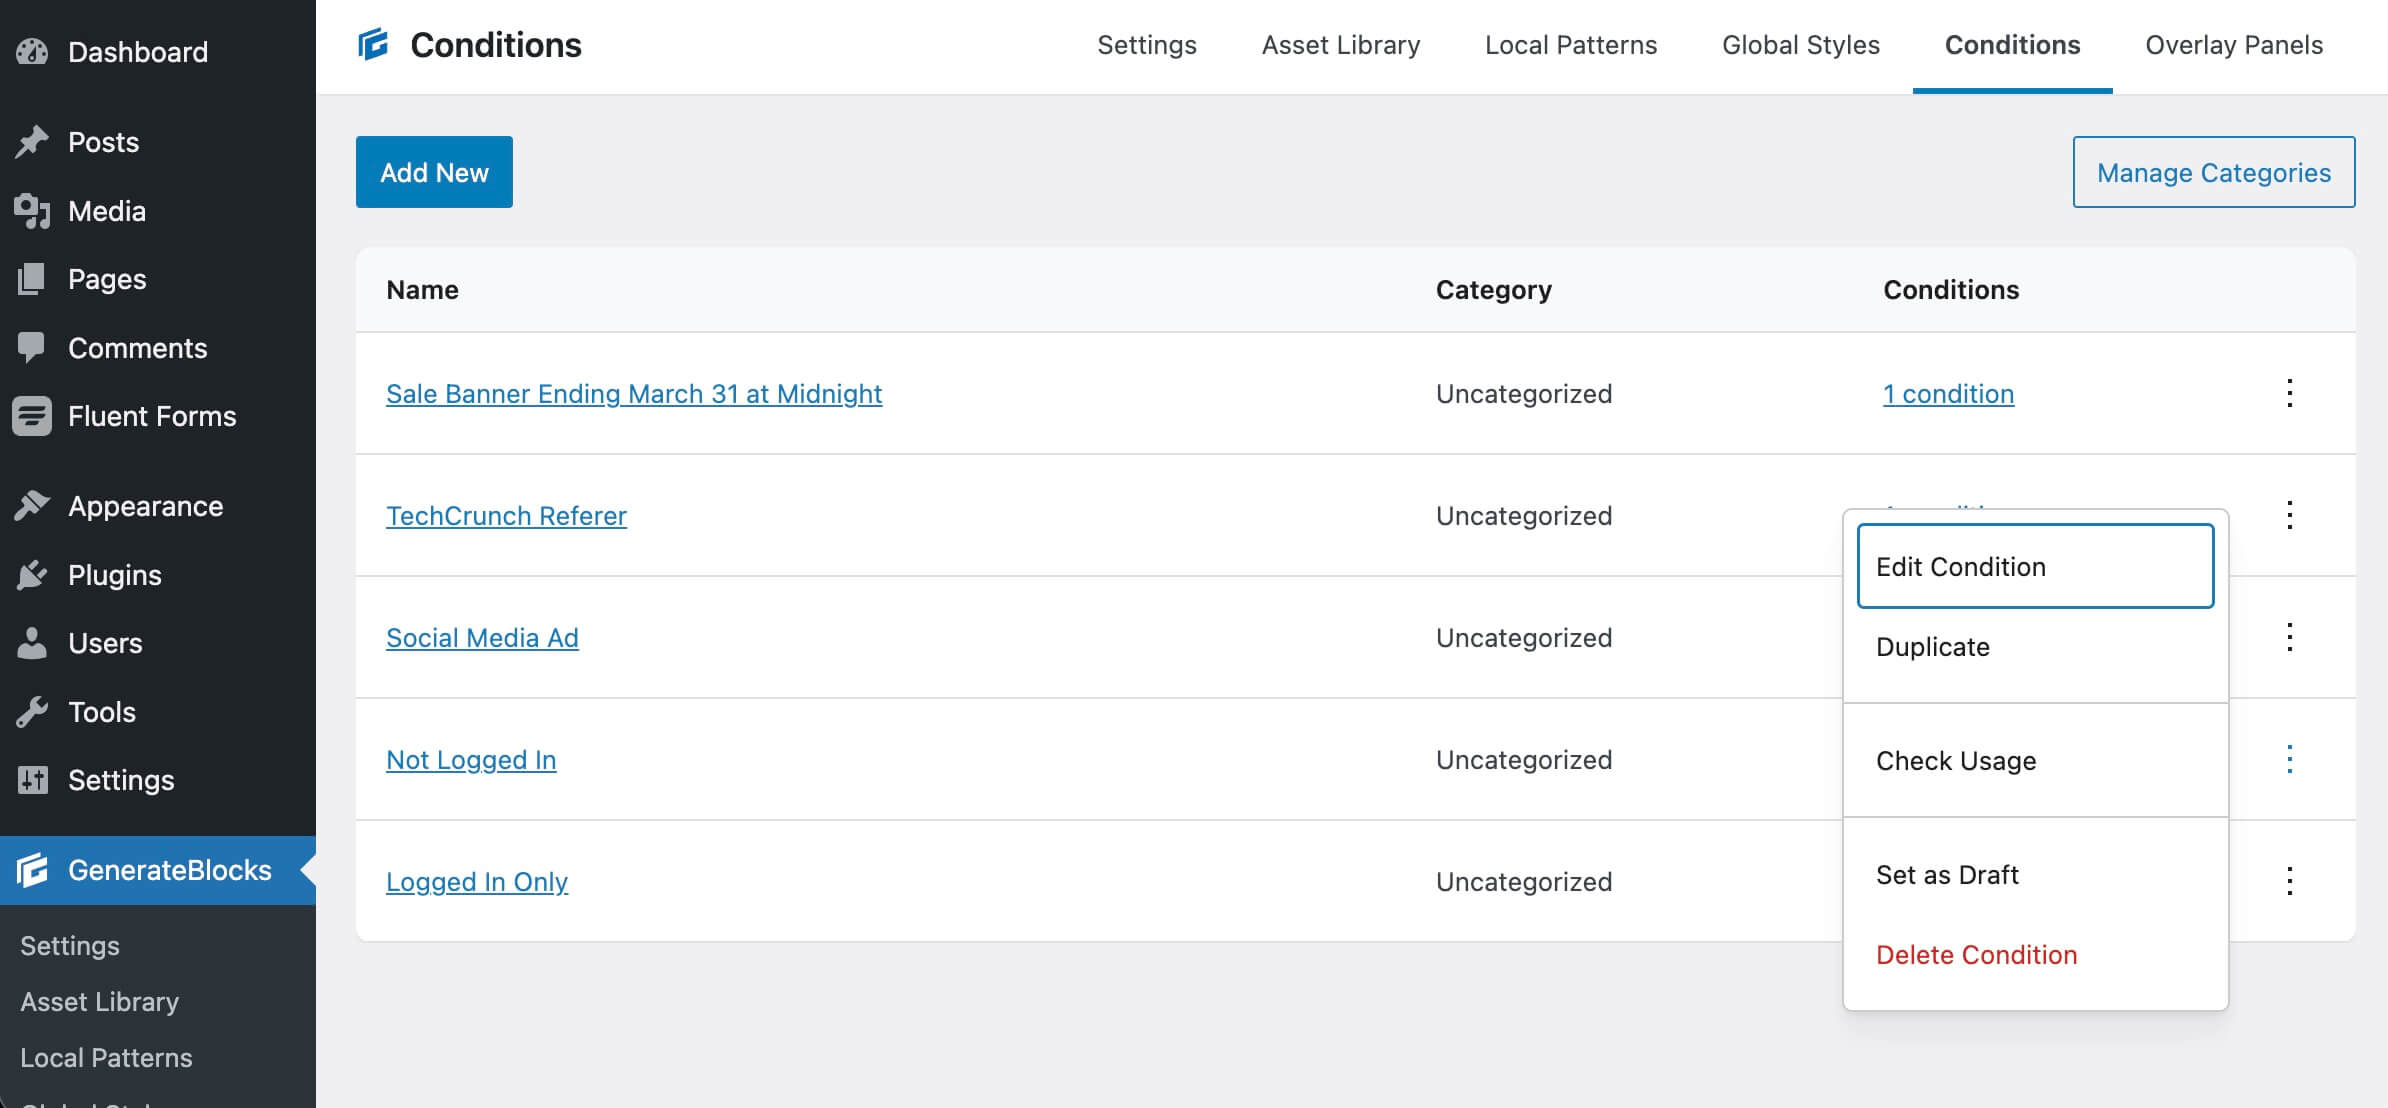The width and height of the screenshot is (2388, 1108).
Task: Toggle the Not Logged In options menu
Action: click(2289, 759)
